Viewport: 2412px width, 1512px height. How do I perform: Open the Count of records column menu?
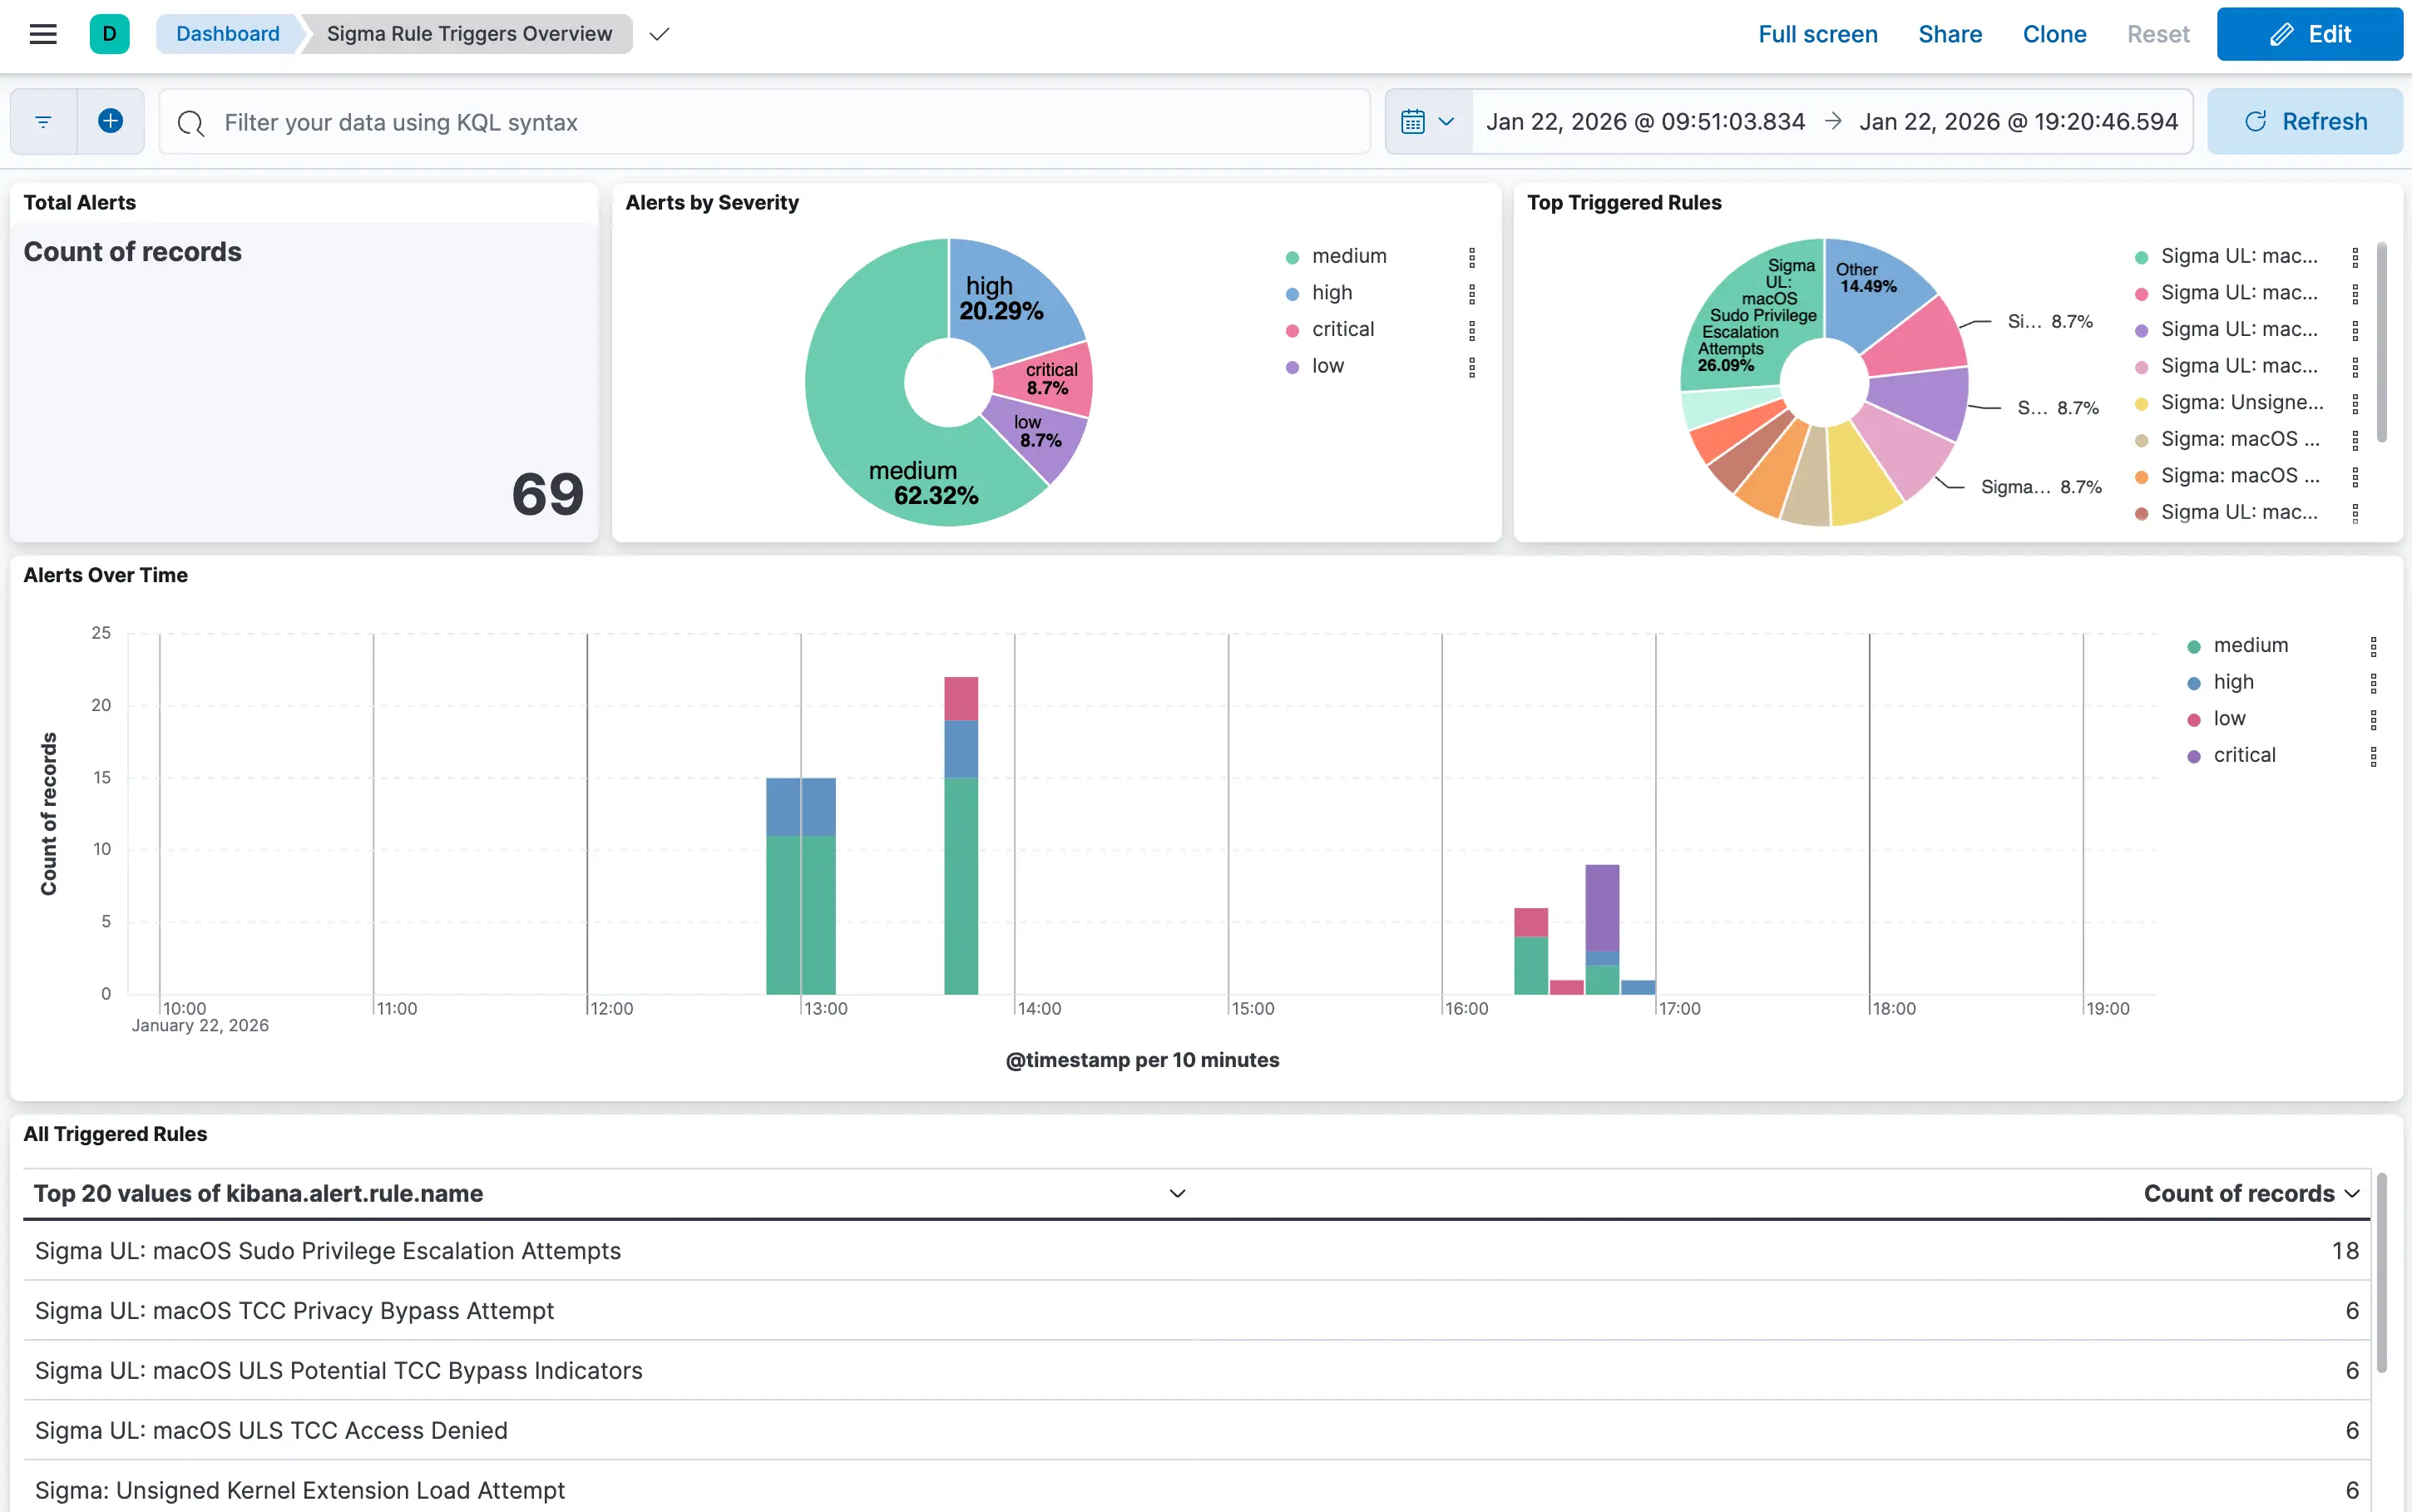tap(2352, 1194)
